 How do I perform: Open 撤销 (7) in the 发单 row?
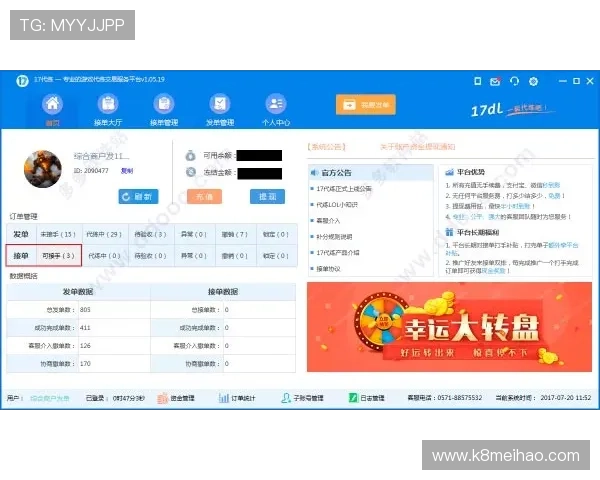[x=235, y=234]
